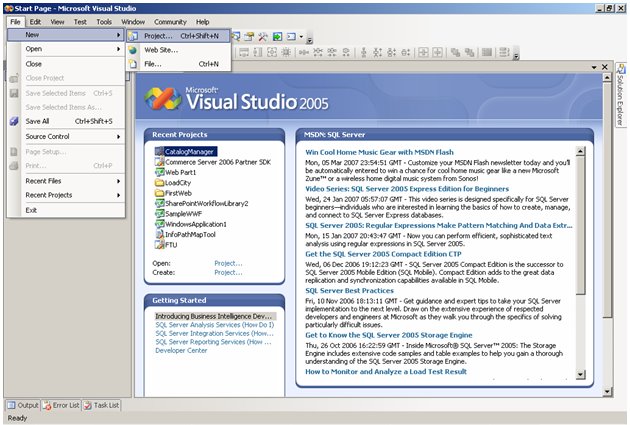The width and height of the screenshot is (630, 425).
Task: Expand the Recent Projects submenu arrow
Action: (x=119, y=195)
